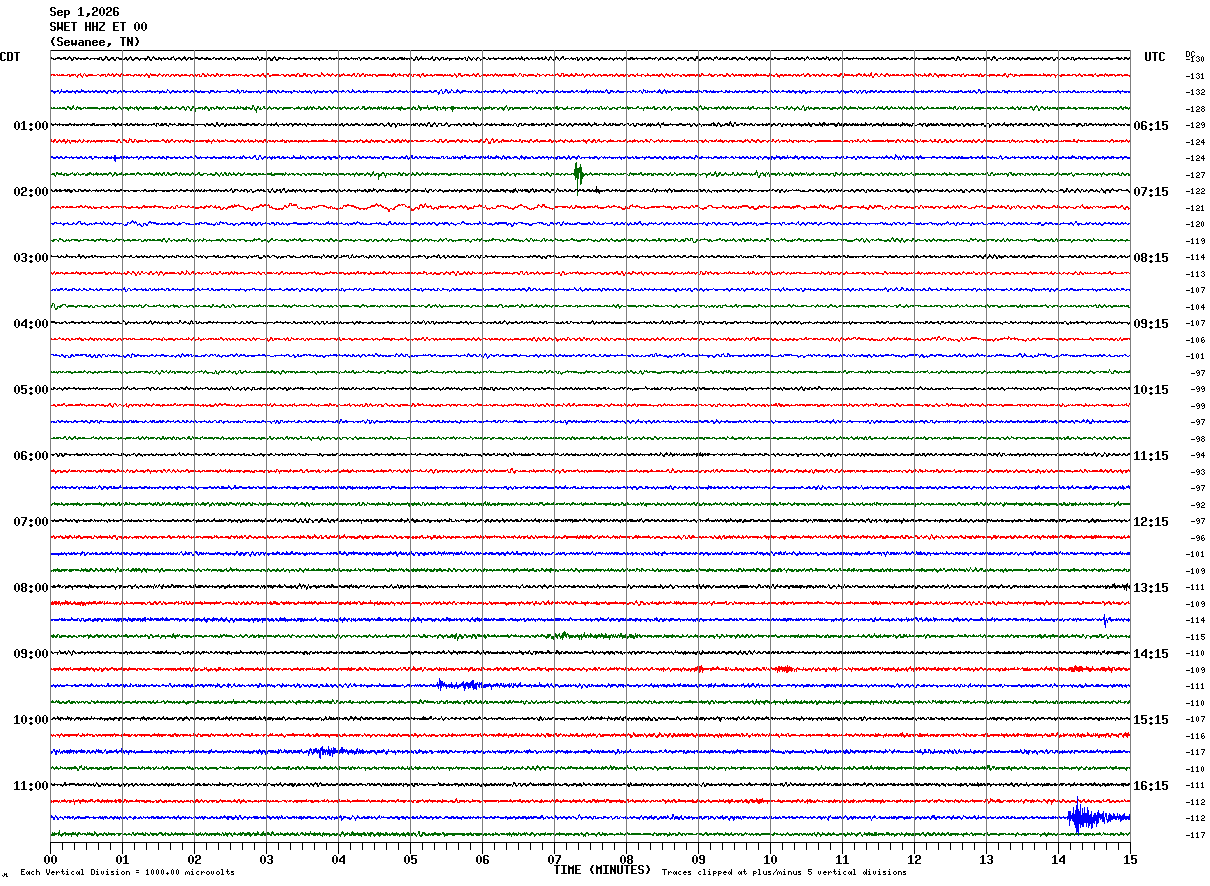Click the TIME (MINUTES) axis label
The image size is (1210, 886).
602,870
